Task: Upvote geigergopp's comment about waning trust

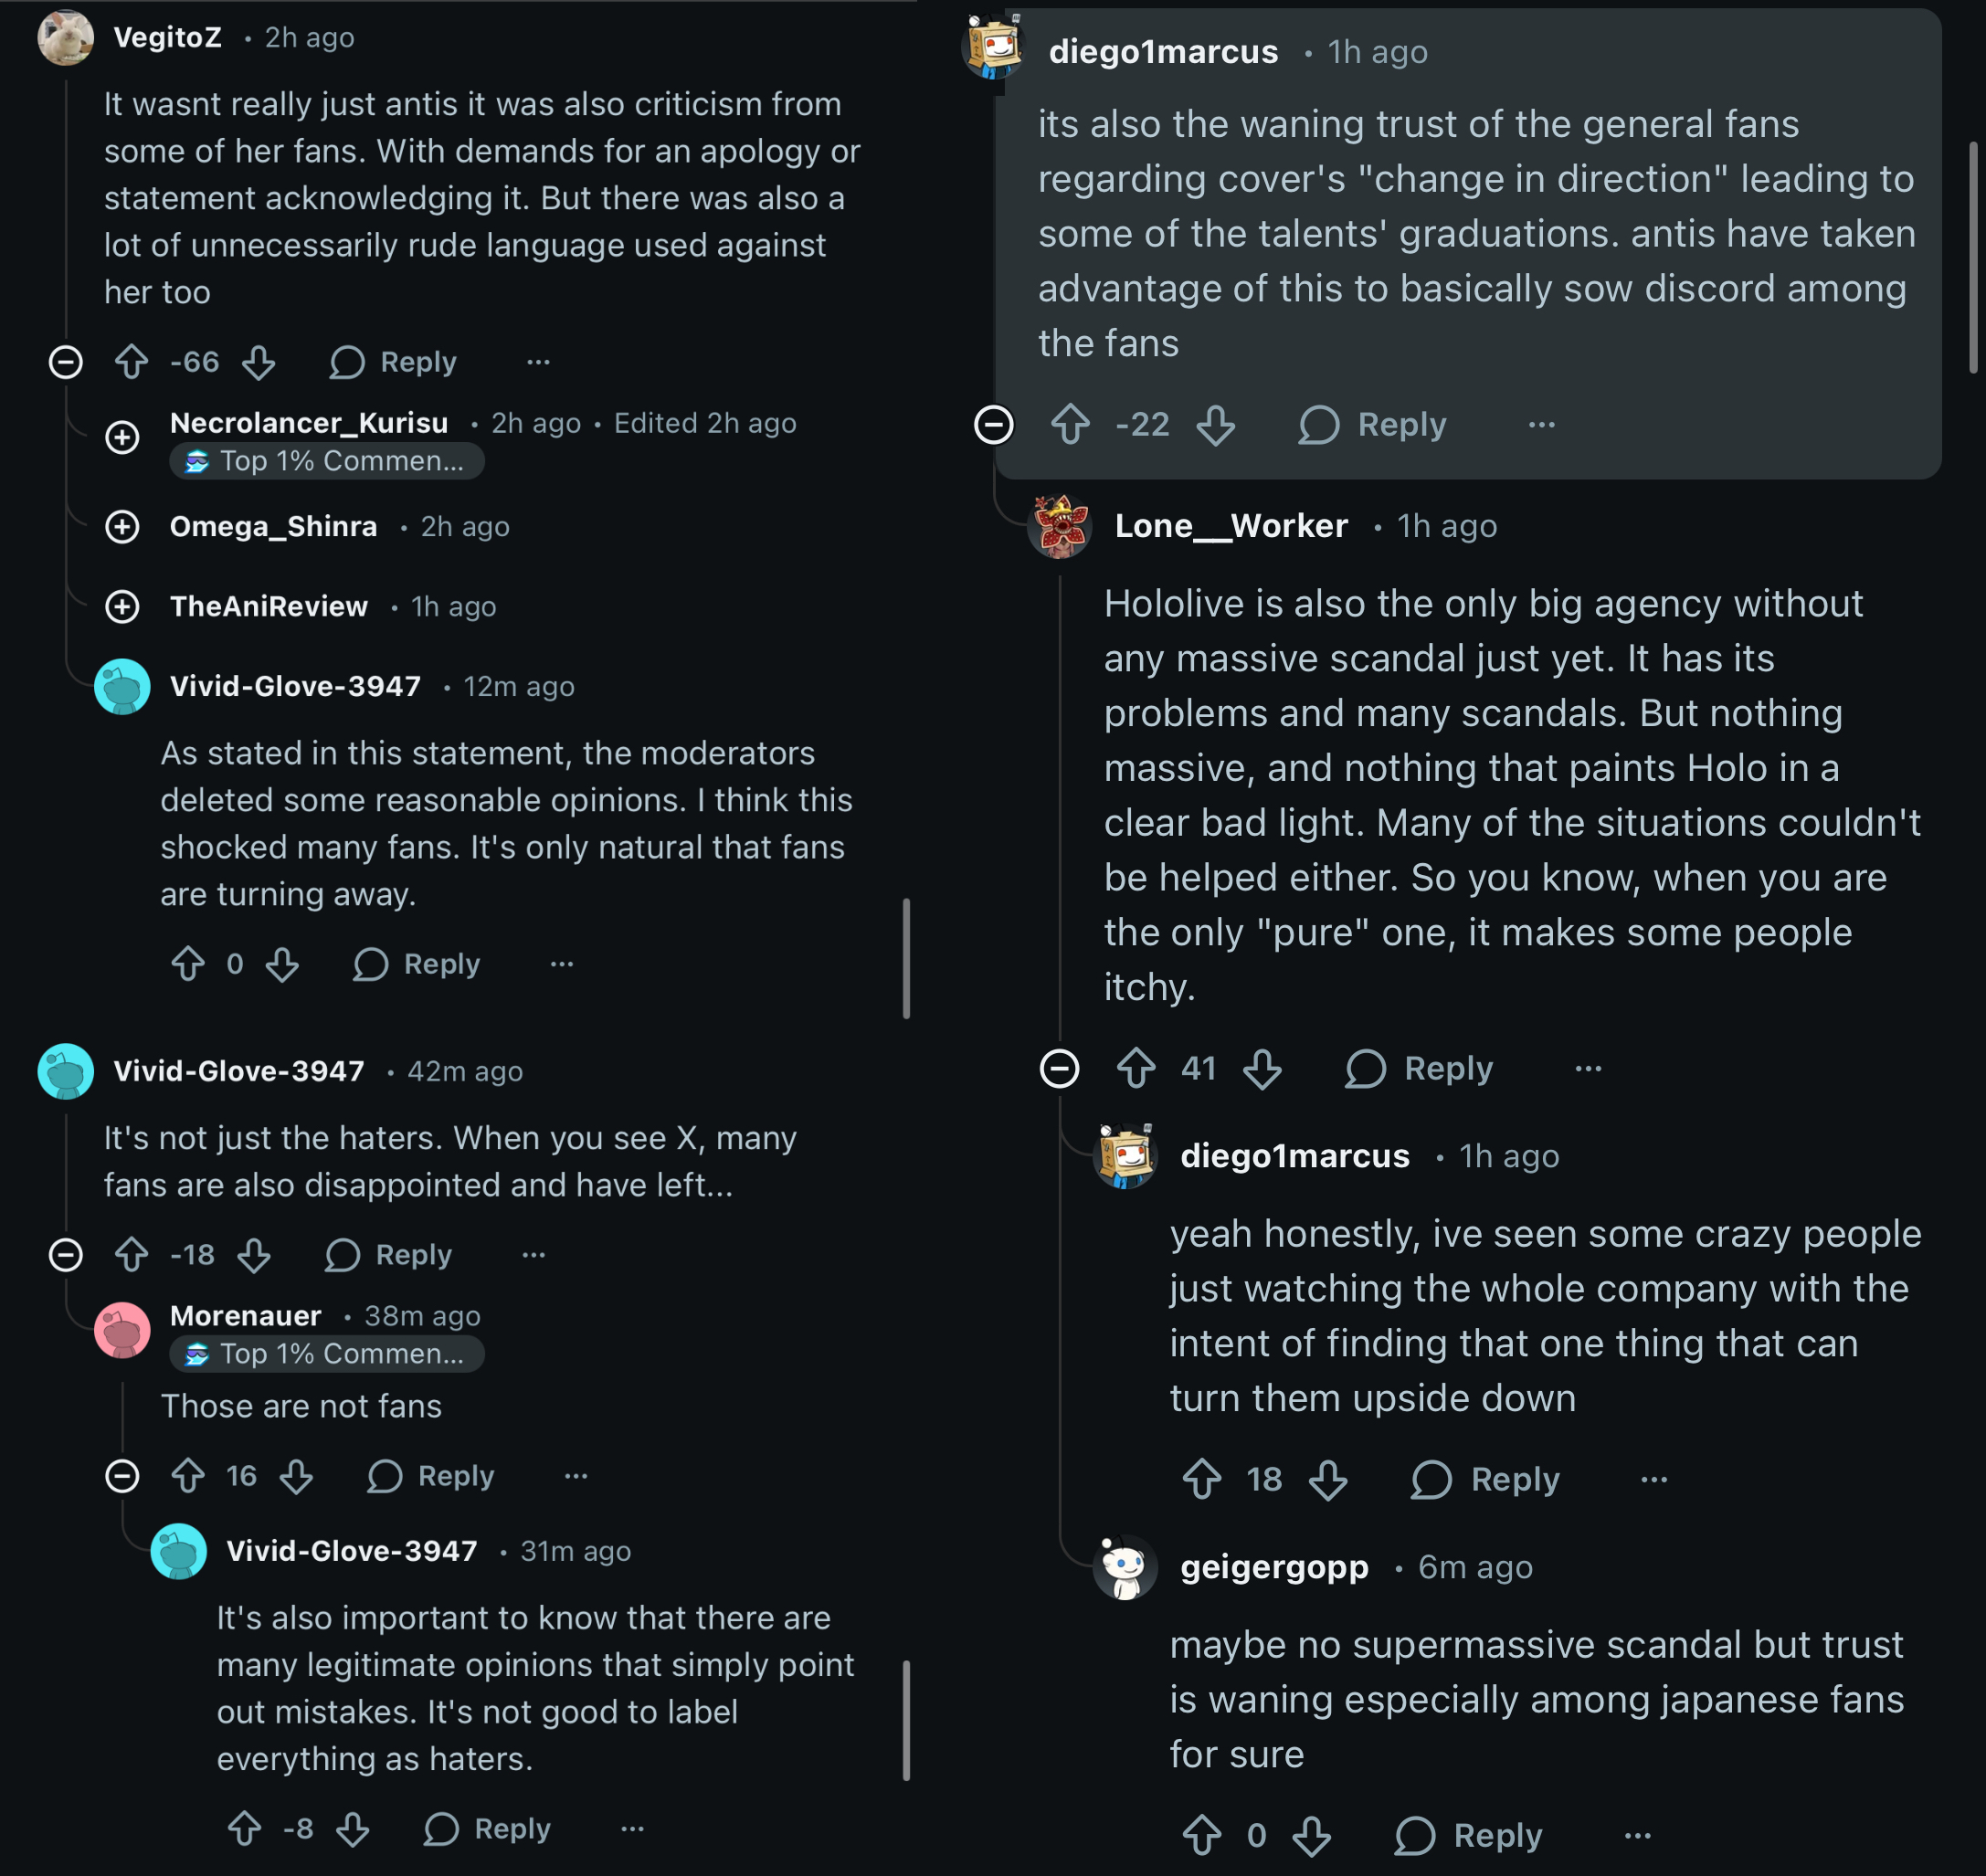Action: [x=1202, y=1835]
